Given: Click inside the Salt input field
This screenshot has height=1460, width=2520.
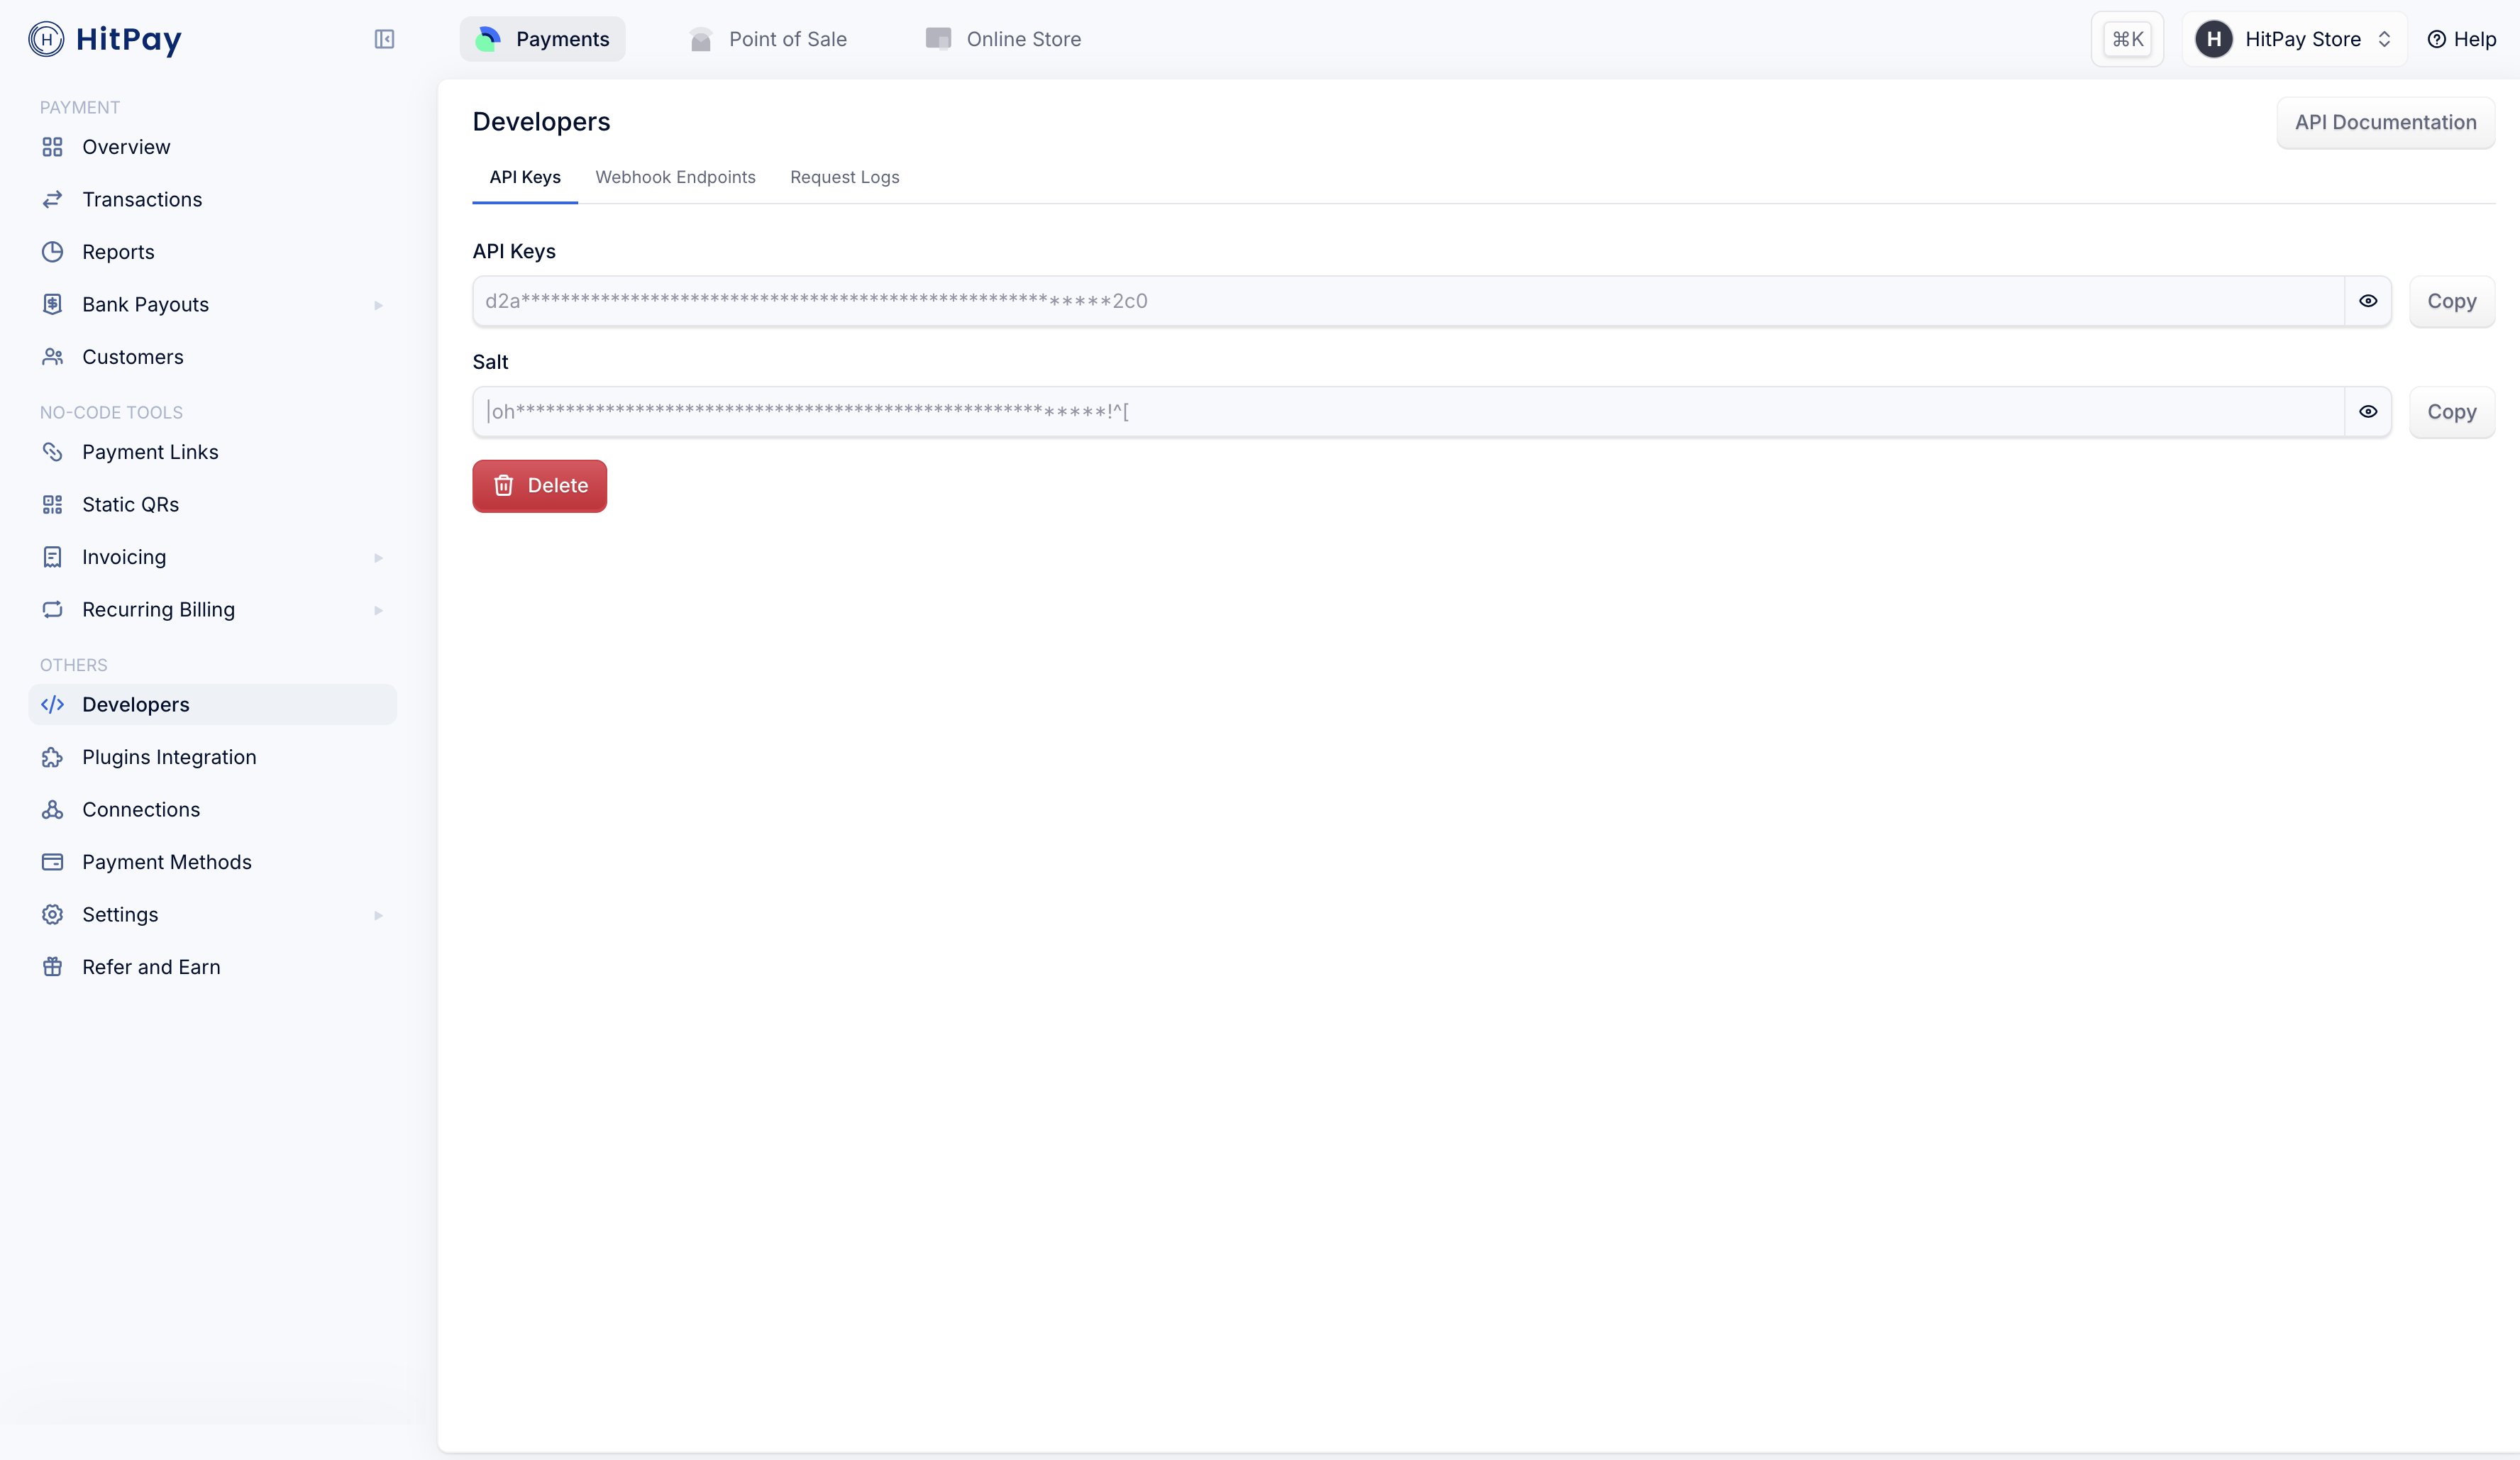Looking at the screenshot, I should point(1400,412).
